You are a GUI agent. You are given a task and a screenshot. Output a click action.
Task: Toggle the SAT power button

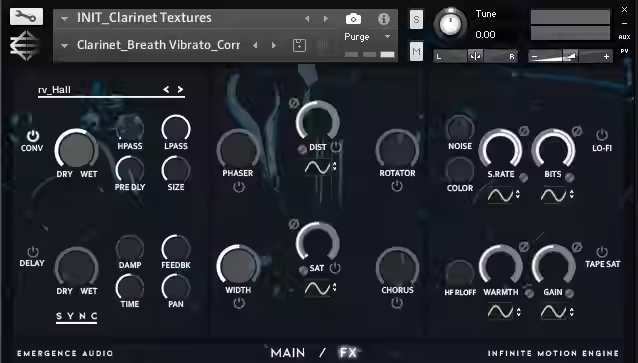click(x=334, y=268)
